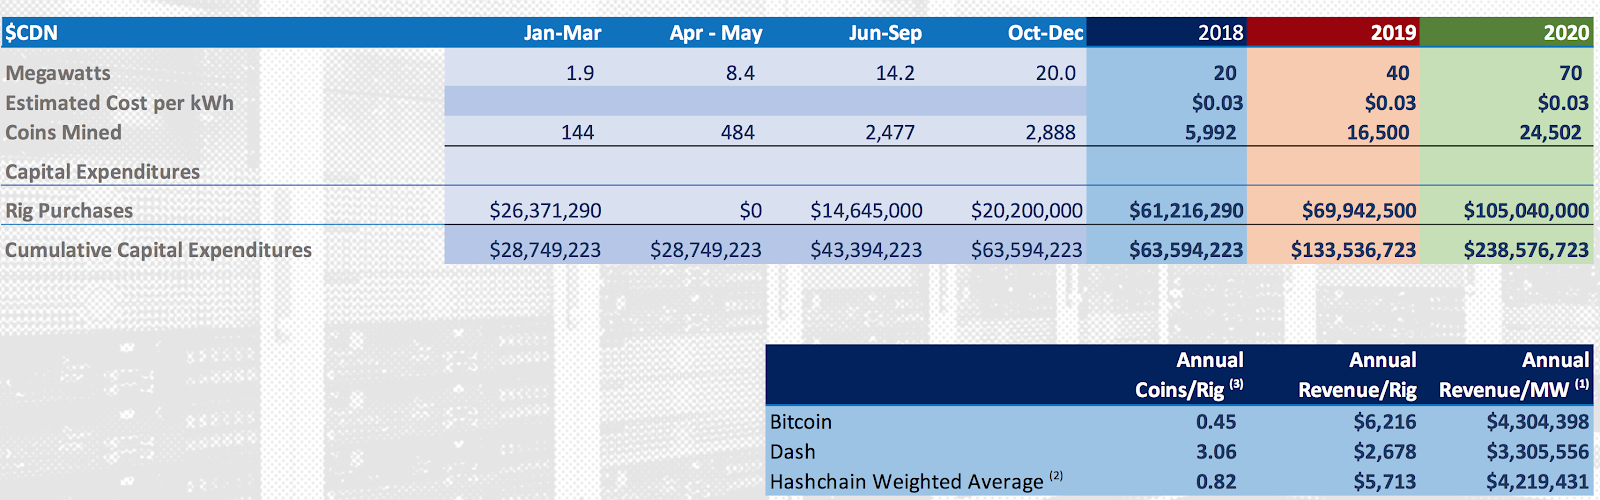The image size is (1600, 500).
Task: Select the Annual Coins/Rig header
Action: pos(1189,375)
